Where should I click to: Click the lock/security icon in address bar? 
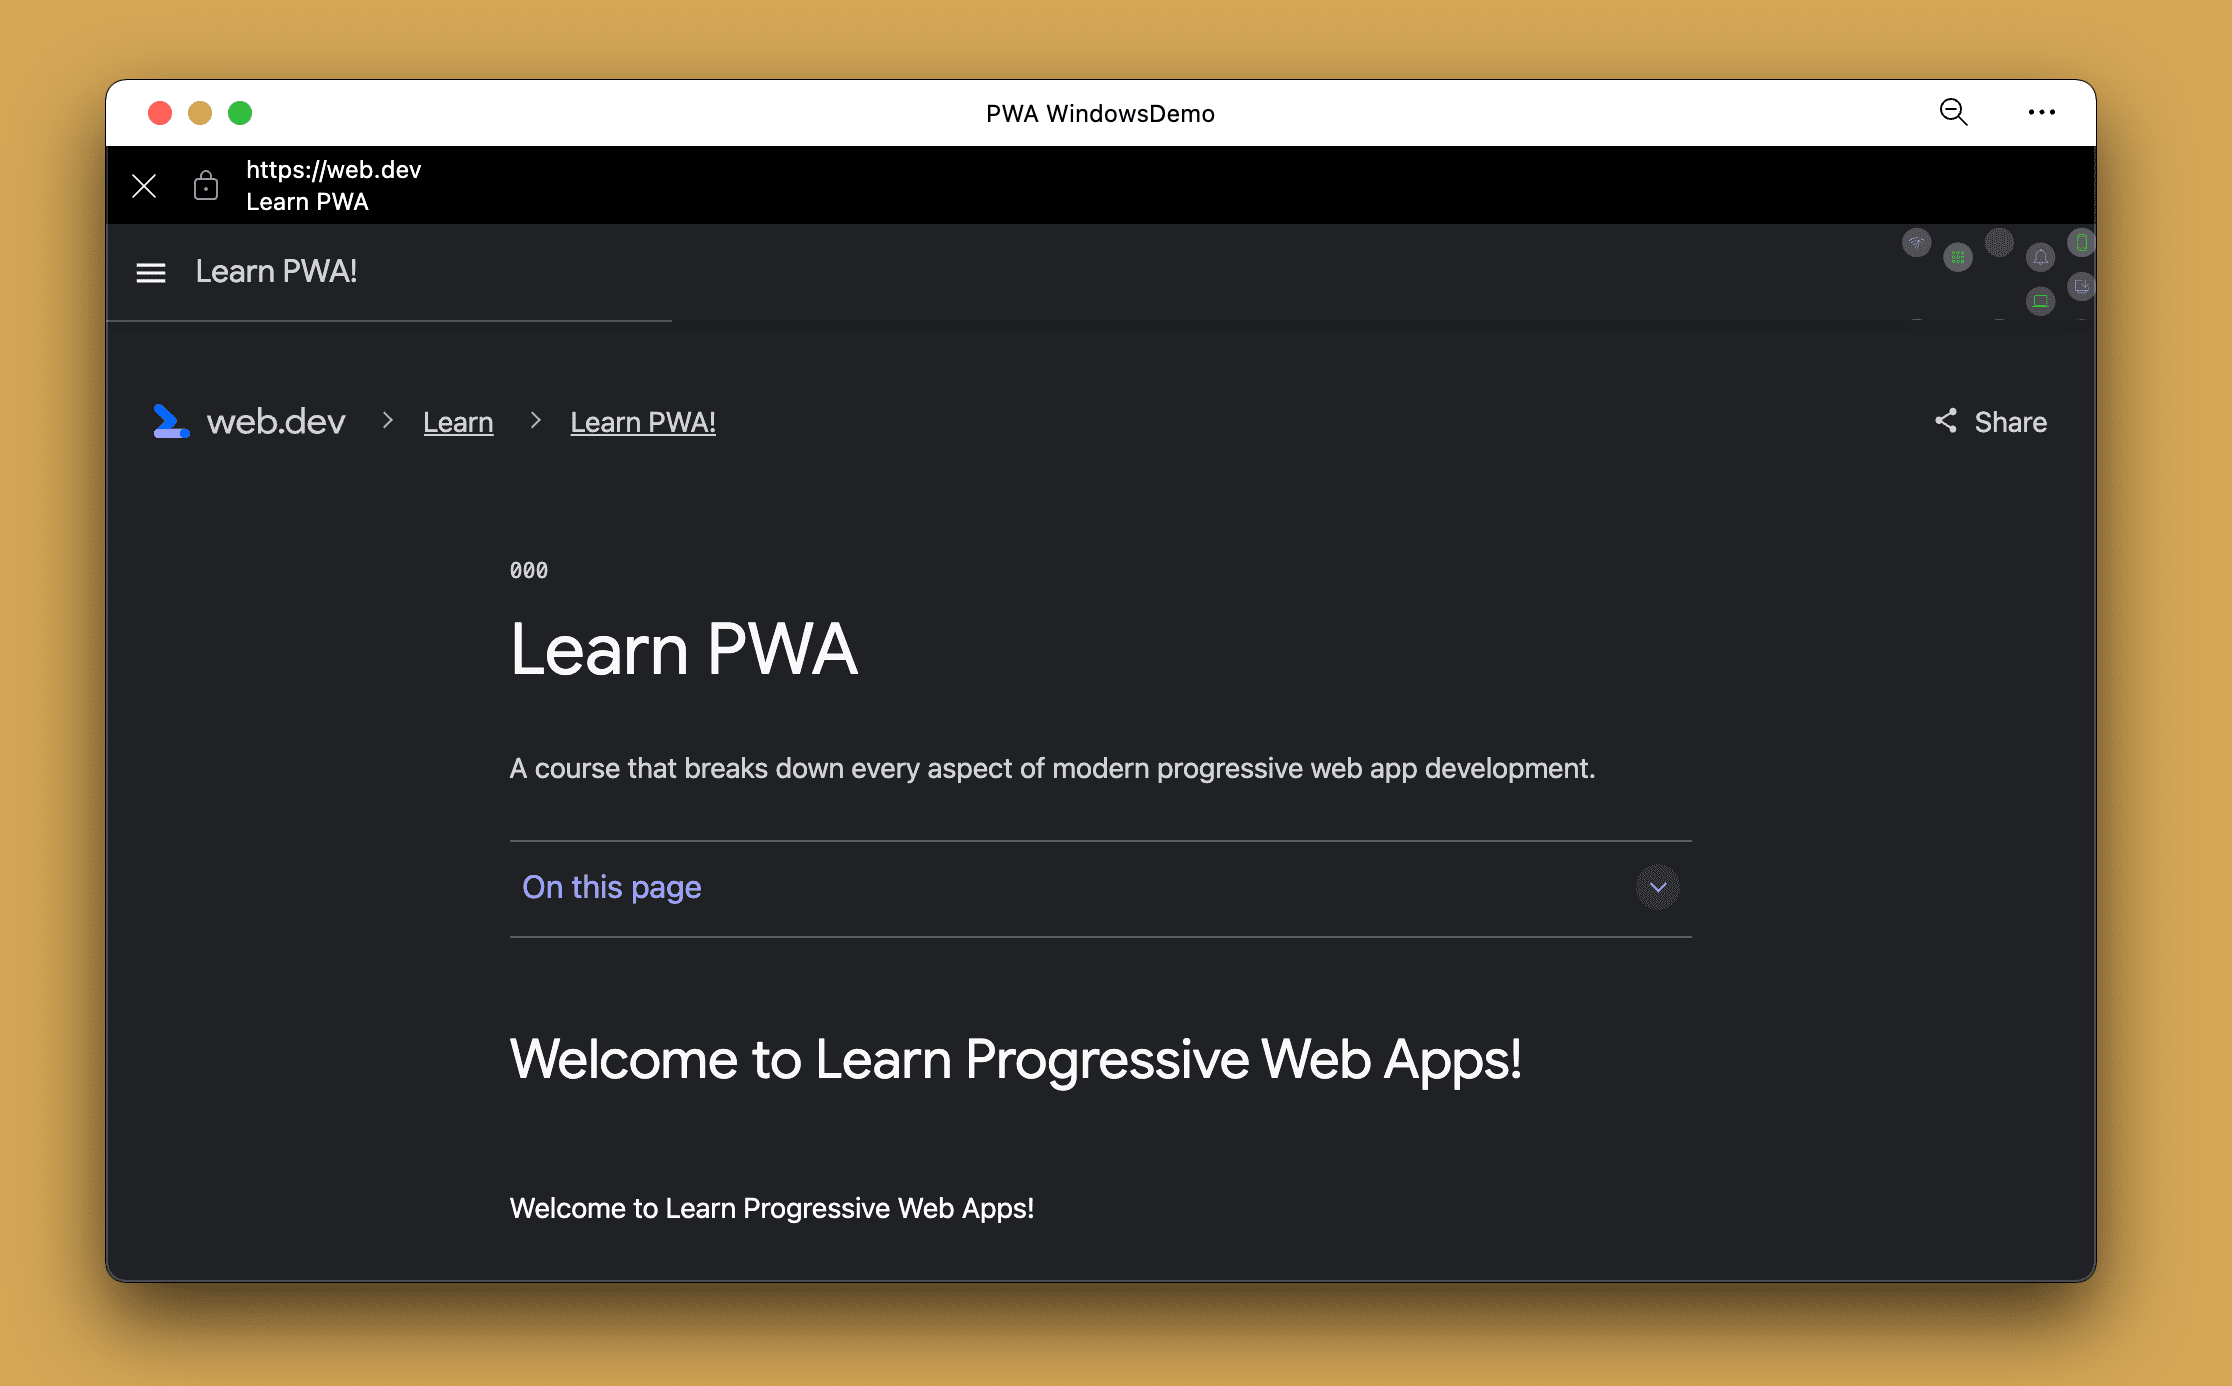click(x=206, y=184)
